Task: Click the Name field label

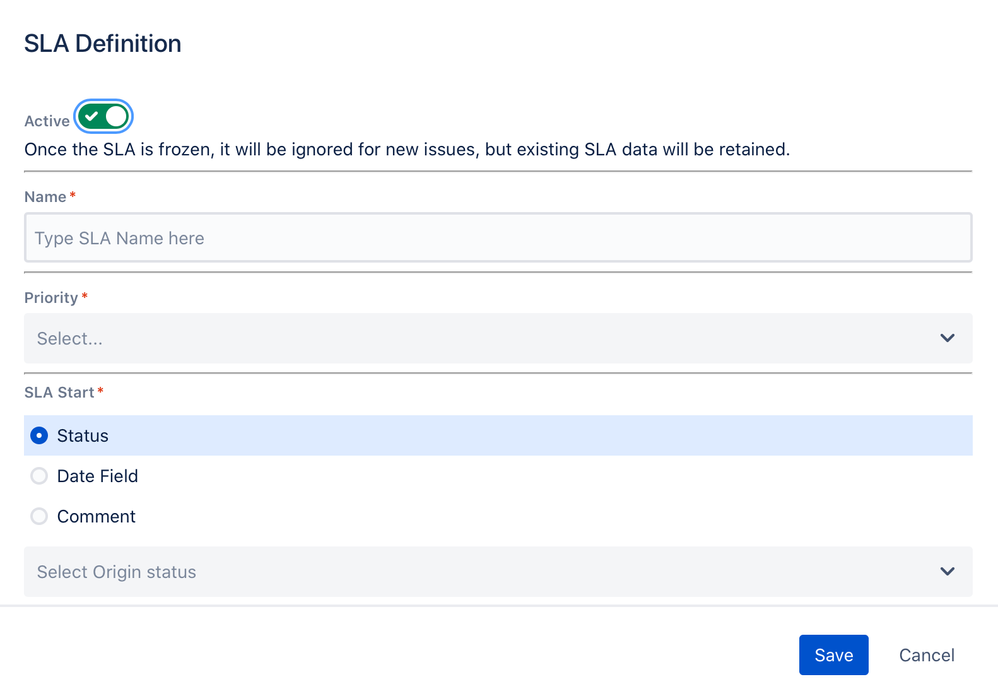Action: 45,197
